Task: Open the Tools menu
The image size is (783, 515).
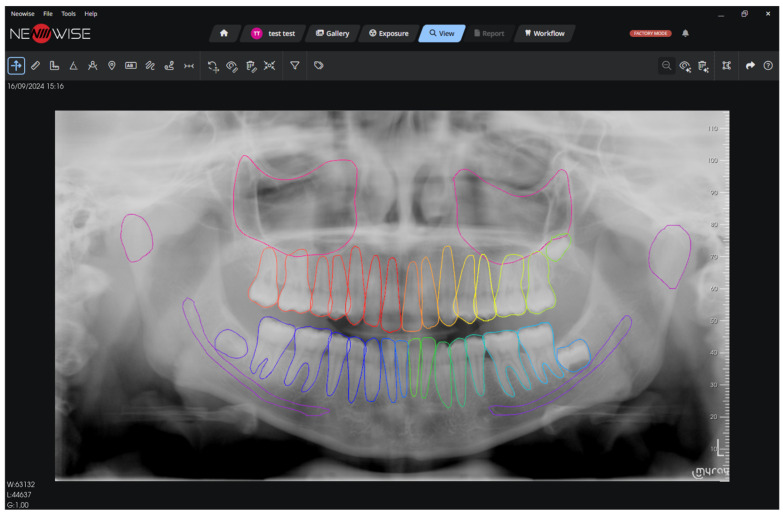Action: click(68, 13)
